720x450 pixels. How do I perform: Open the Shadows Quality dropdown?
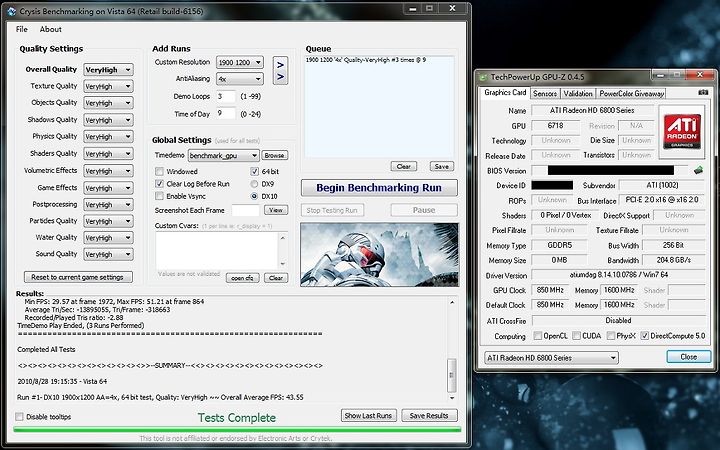108,120
